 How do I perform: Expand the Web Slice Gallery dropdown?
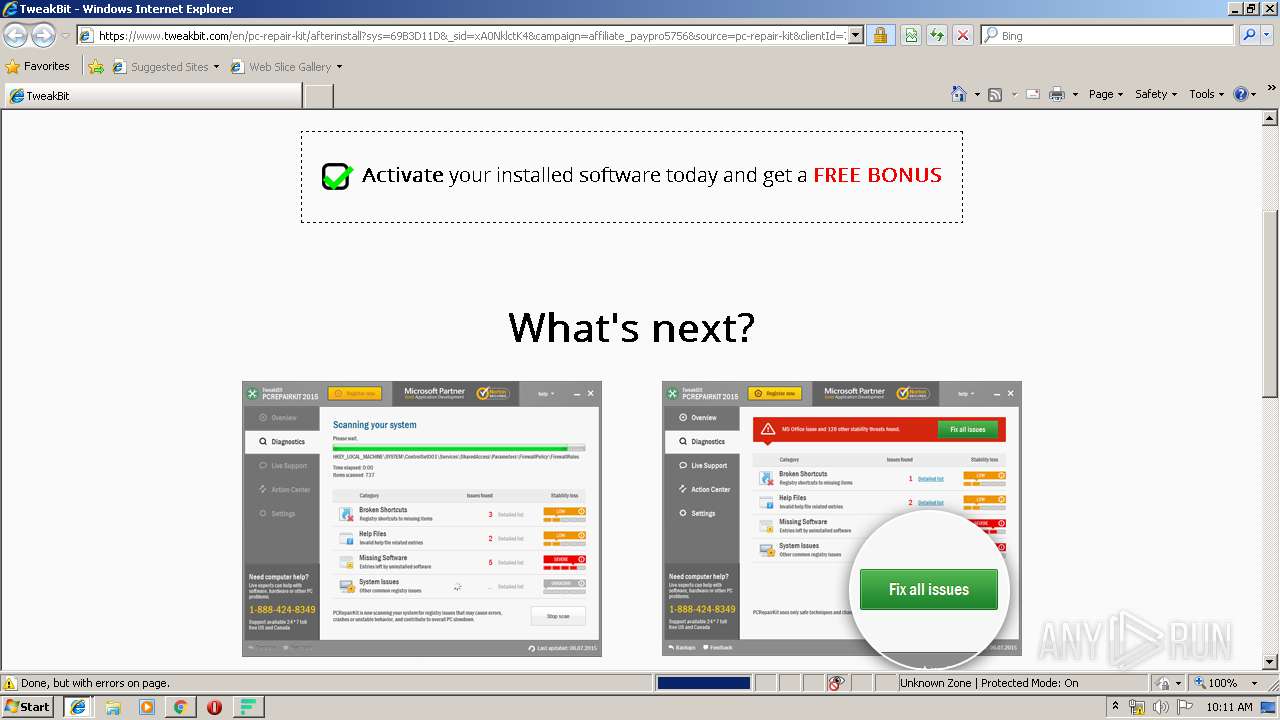[x=339, y=67]
